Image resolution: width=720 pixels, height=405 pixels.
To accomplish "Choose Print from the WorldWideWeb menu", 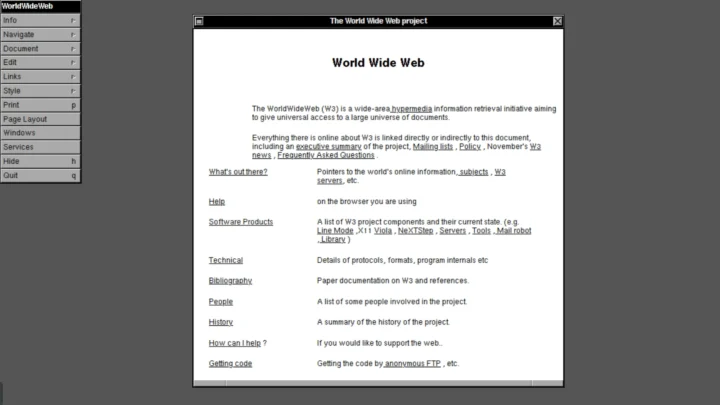I will click(x=40, y=105).
